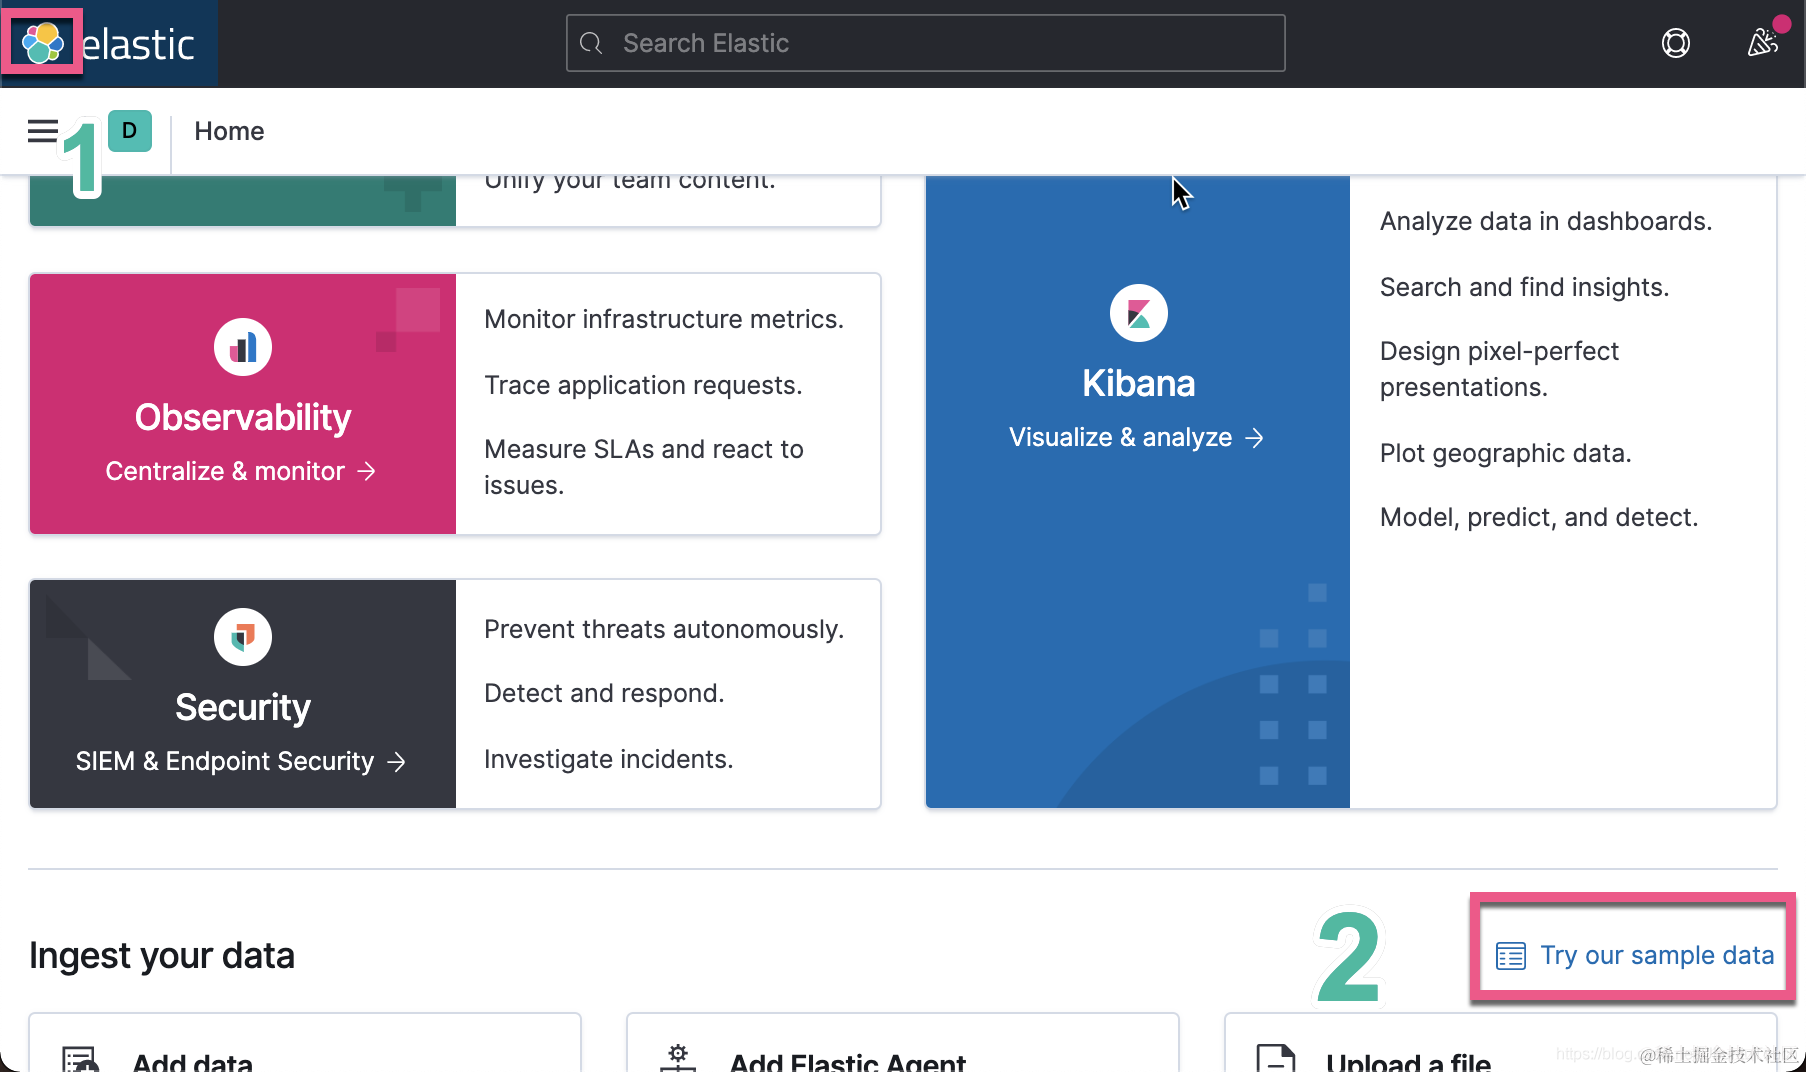Click the sample data table icon
The image size is (1806, 1072).
pyautogui.click(x=1510, y=956)
